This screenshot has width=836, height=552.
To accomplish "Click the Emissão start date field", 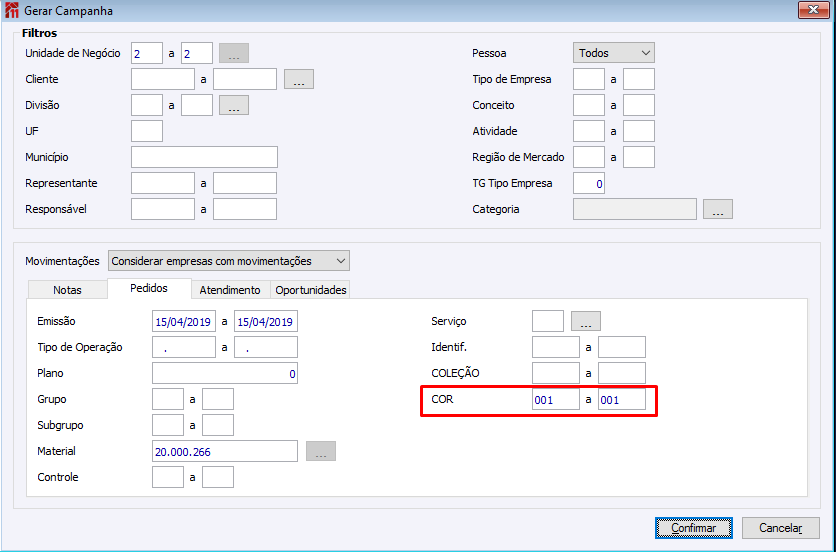I will (184, 321).
